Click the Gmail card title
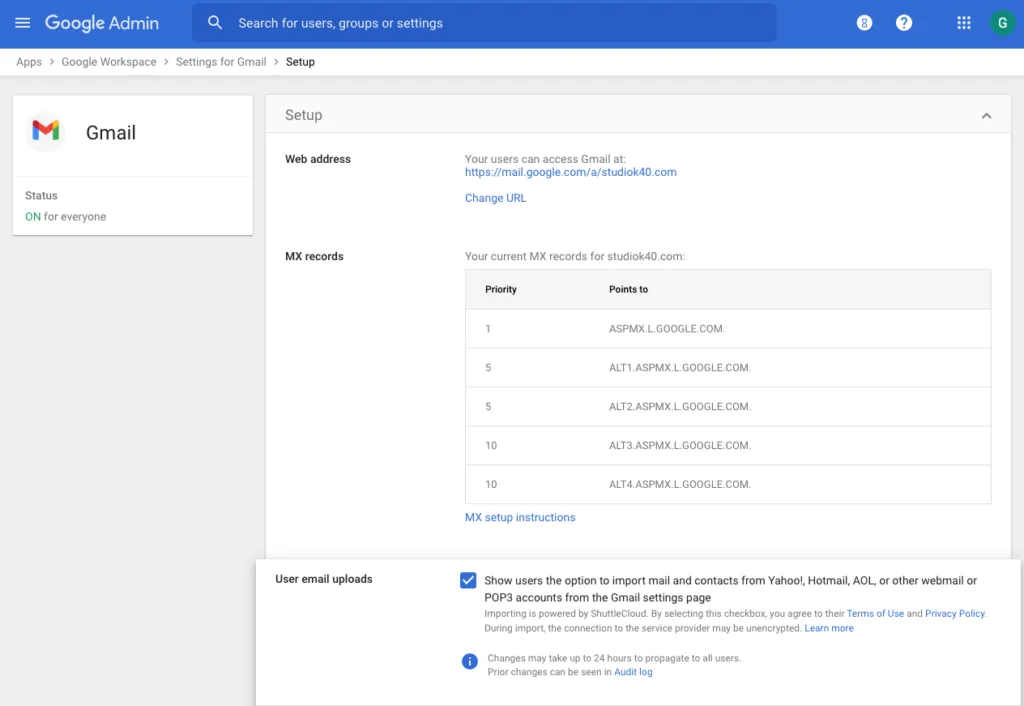This screenshot has height=706, width=1024. pyautogui.click(x=111, y=133)
